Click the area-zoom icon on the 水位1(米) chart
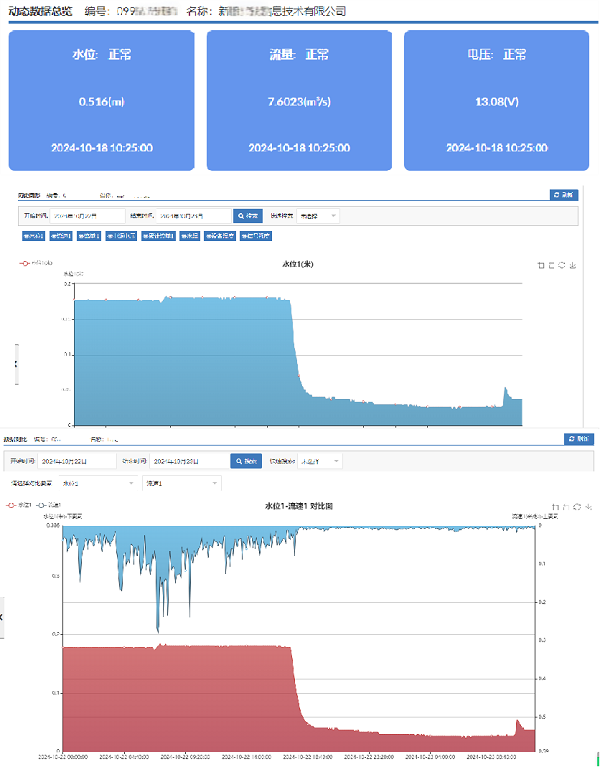Image resolution: width=600 pixels, height=767 pixels. point(540,265)
